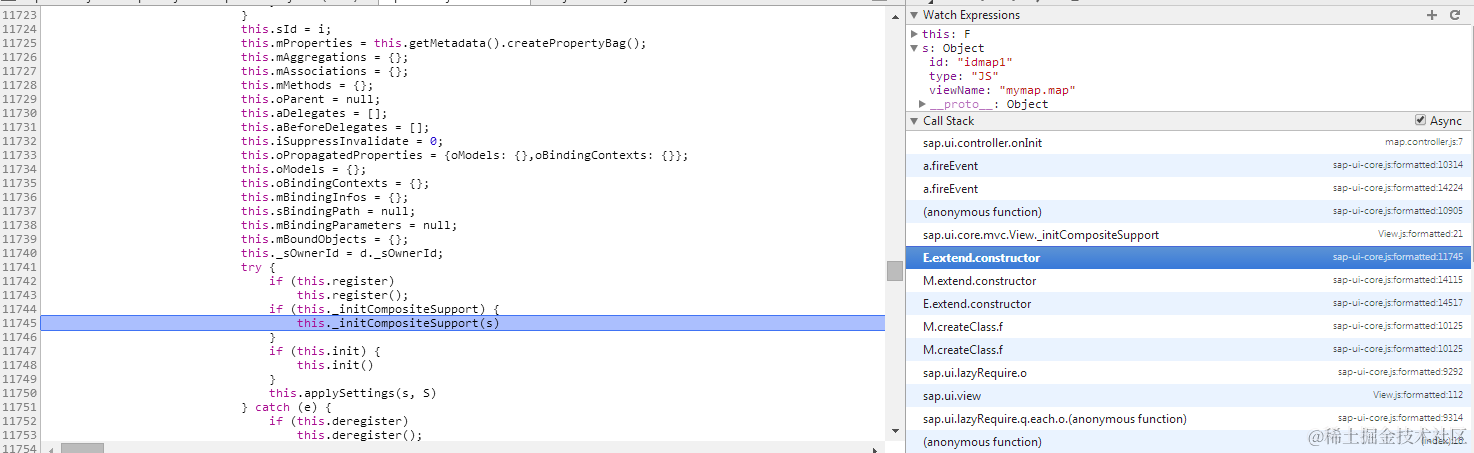Click the code editor scroll-down arrow
Viewport: 1474px width, 453px height.
click(x=894, y=432)
